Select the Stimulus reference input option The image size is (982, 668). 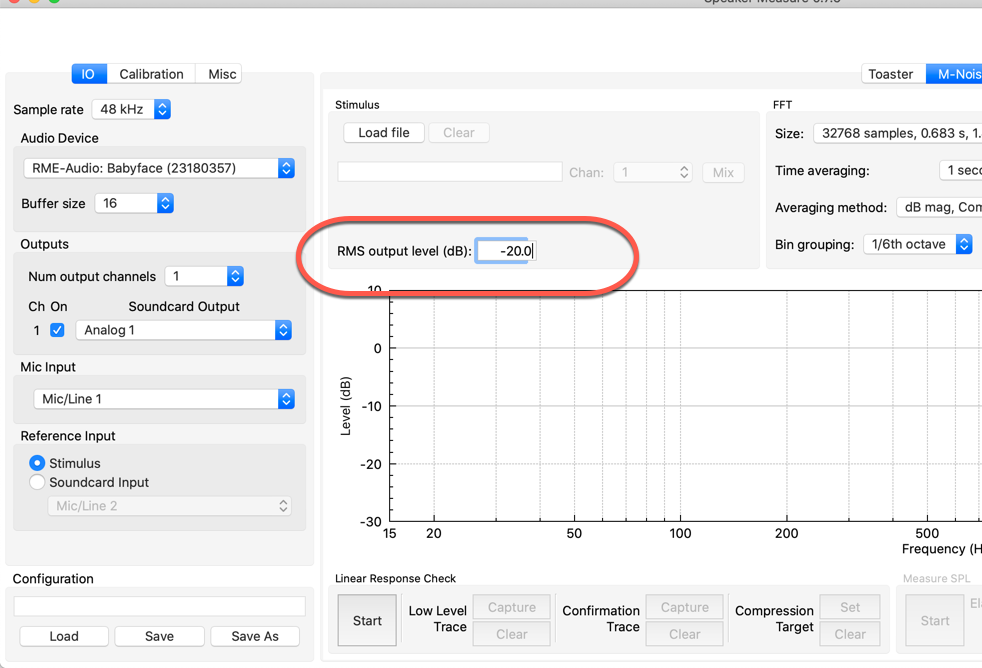[x=38, y=463]
